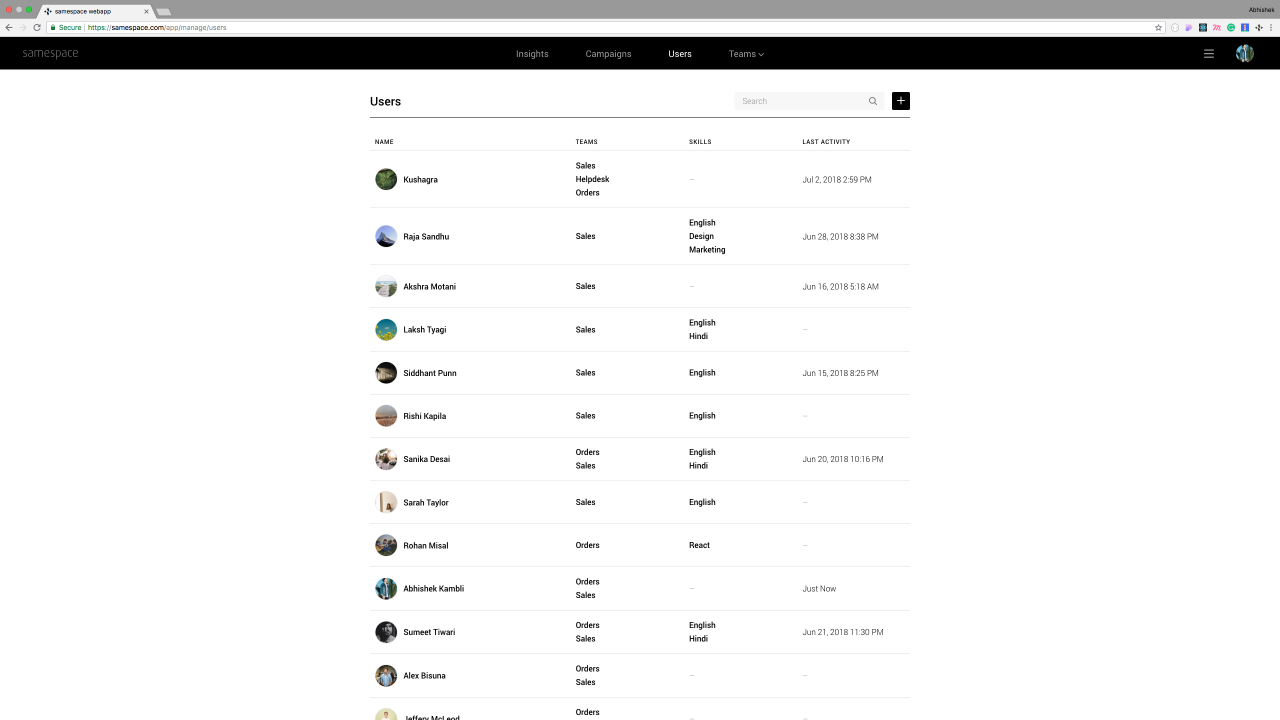Click the black plus add-user button
The width and height of the screenshot is (1280, 720).
[x=901, y=101]
